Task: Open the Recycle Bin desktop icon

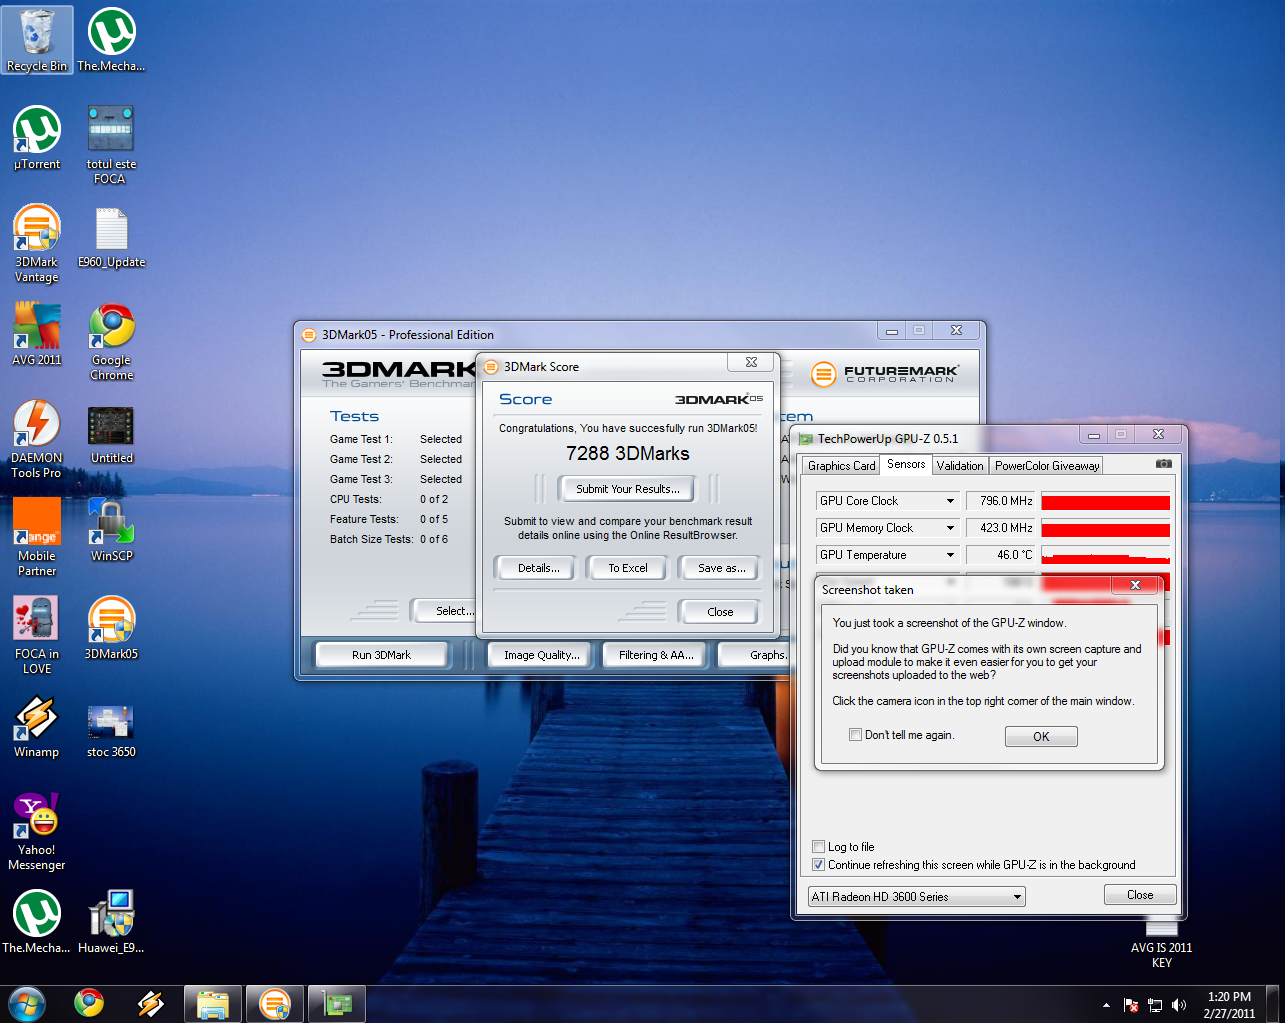Action: coord(37,40)
